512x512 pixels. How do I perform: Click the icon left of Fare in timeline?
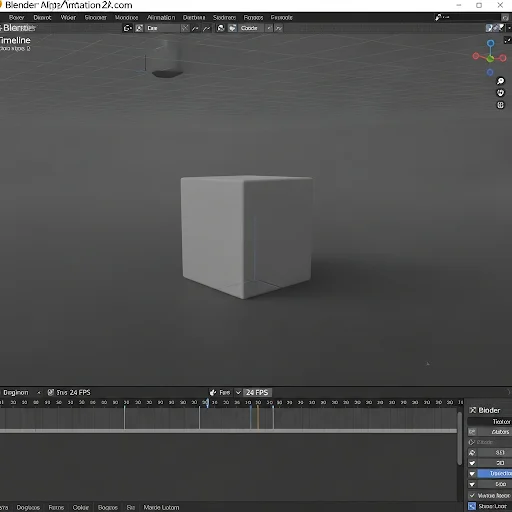click(x=213, y=393)
